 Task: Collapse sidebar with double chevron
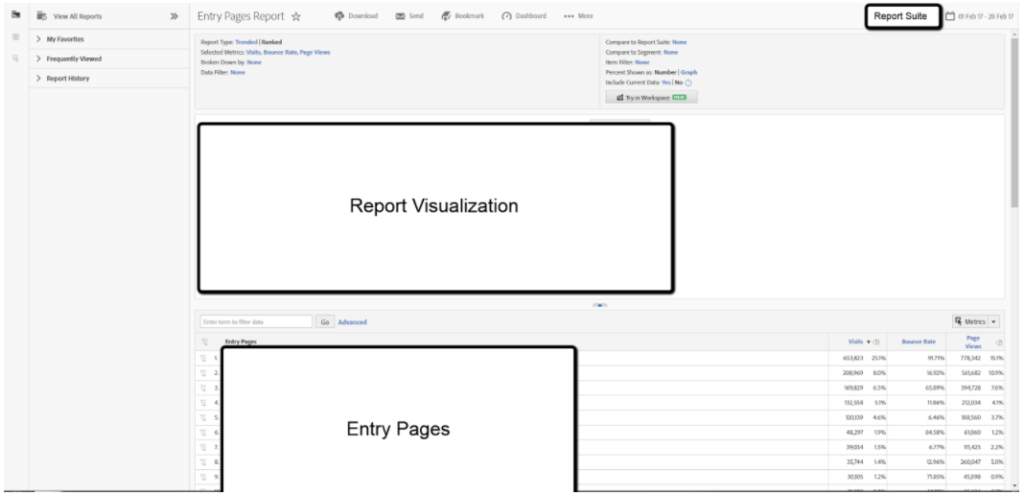tap(174, 17)
